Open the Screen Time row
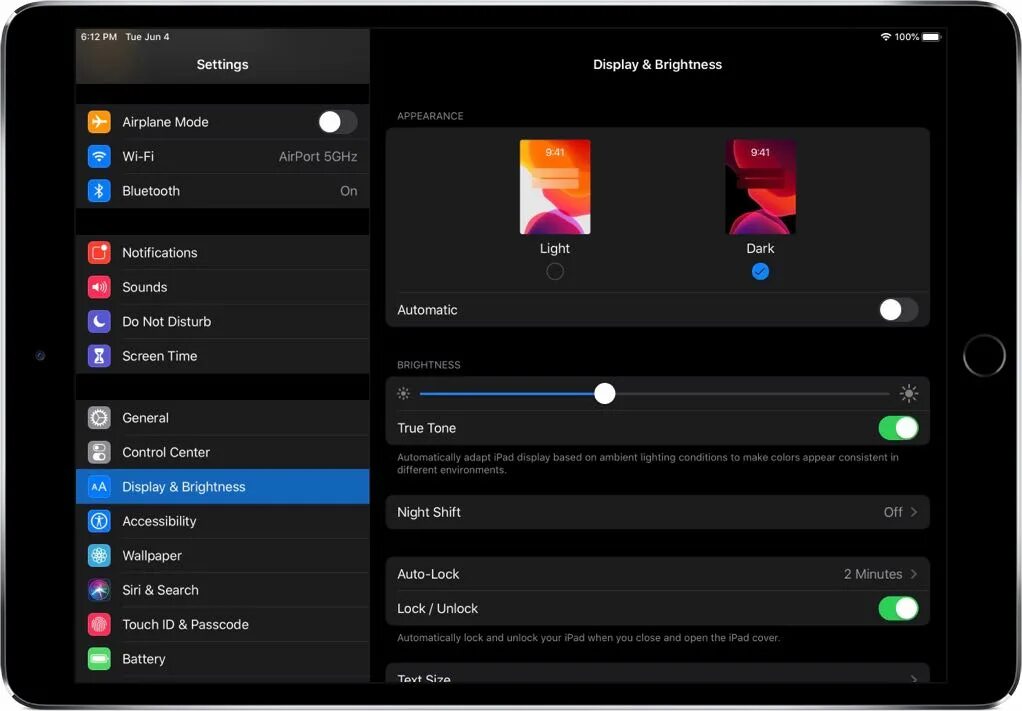Screen dimensions: 1022x711 [x=222, y=356]
